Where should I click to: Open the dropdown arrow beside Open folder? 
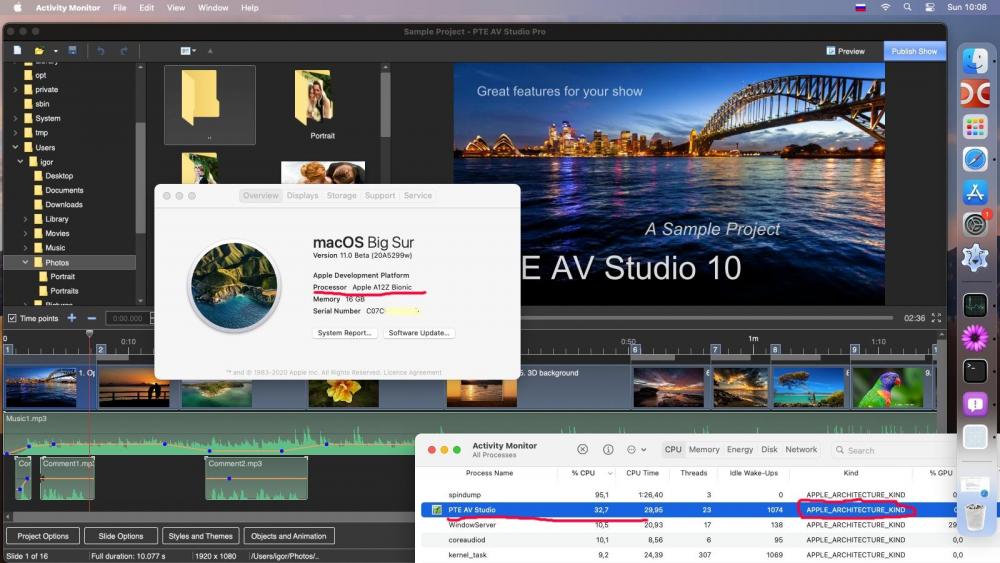pos(54,51)
